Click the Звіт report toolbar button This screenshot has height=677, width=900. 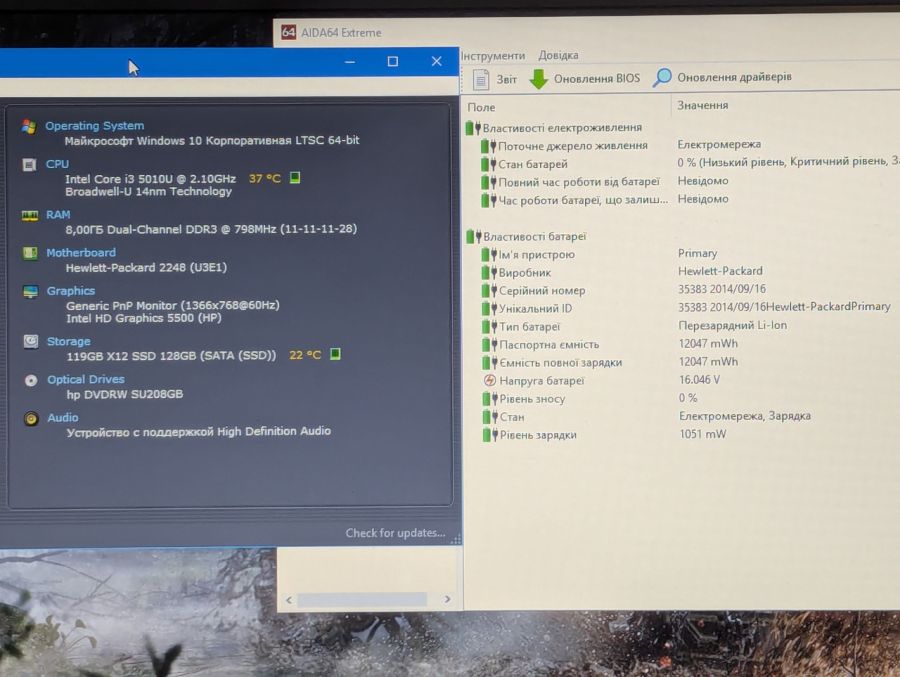pos(495,79)
